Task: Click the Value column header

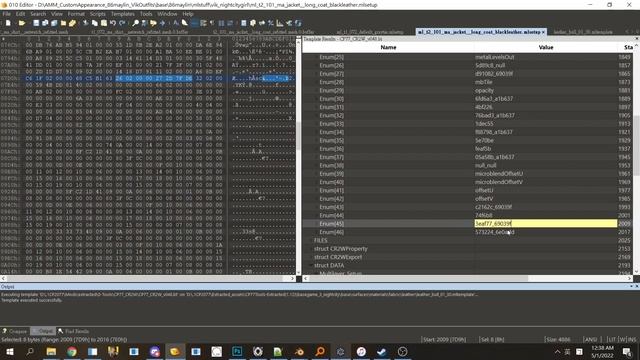Action: (x=546, y=47)
